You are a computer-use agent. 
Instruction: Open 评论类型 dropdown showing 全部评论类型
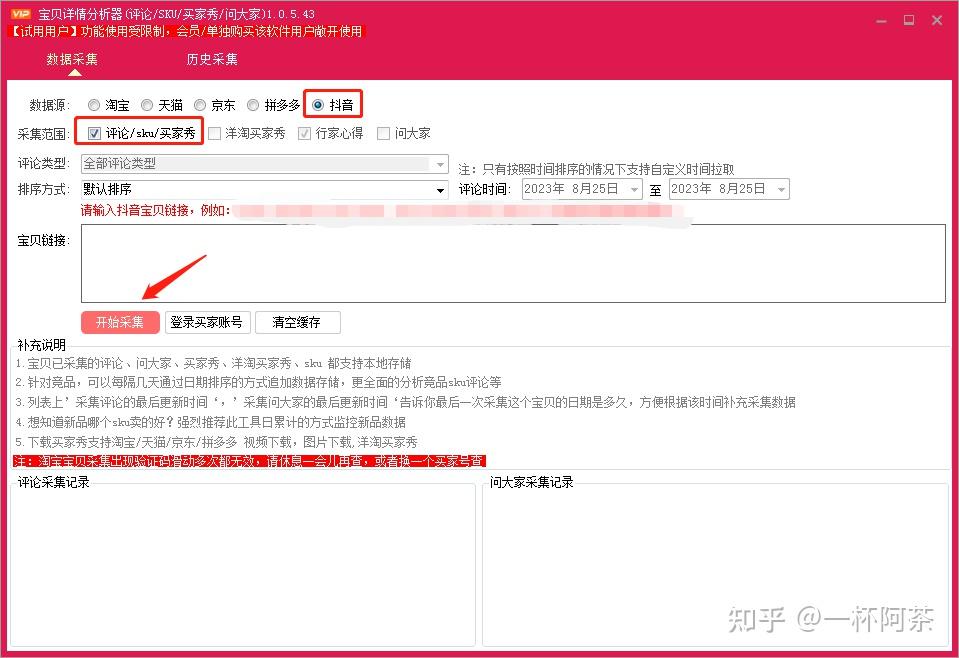[265, 164]
